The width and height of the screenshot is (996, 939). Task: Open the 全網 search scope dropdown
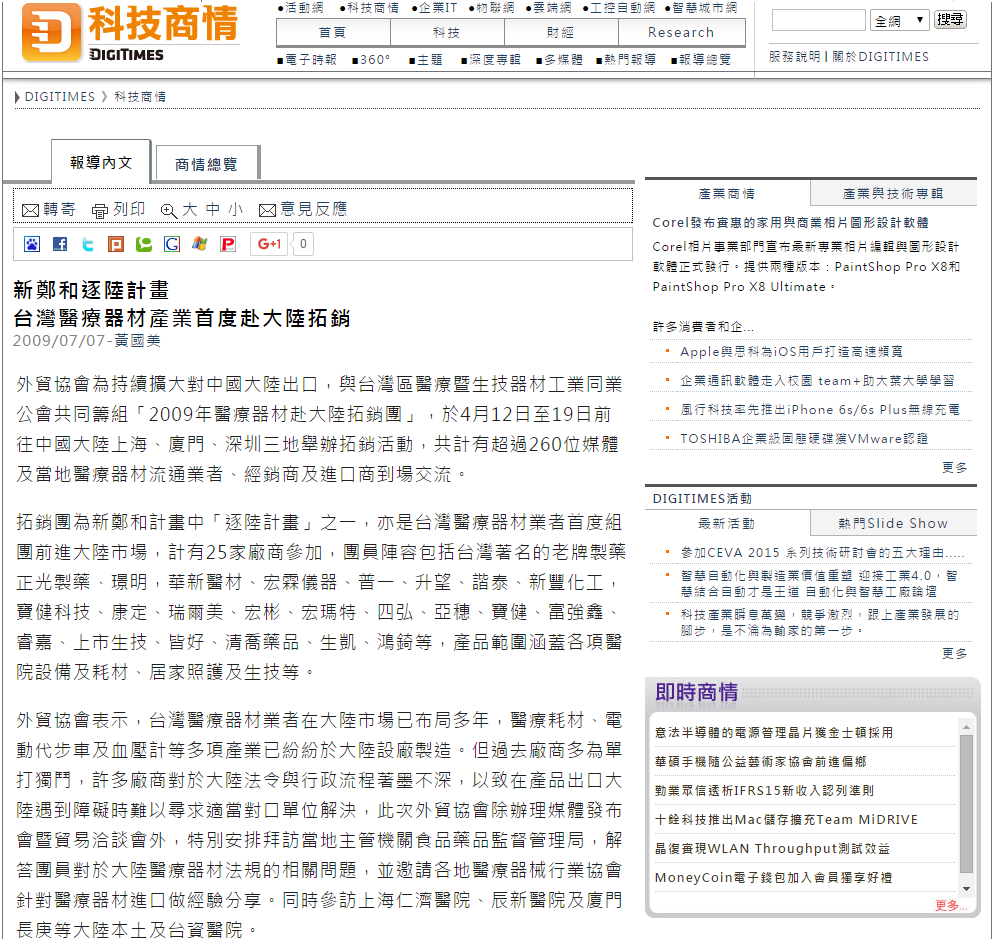tap(900, 20)
